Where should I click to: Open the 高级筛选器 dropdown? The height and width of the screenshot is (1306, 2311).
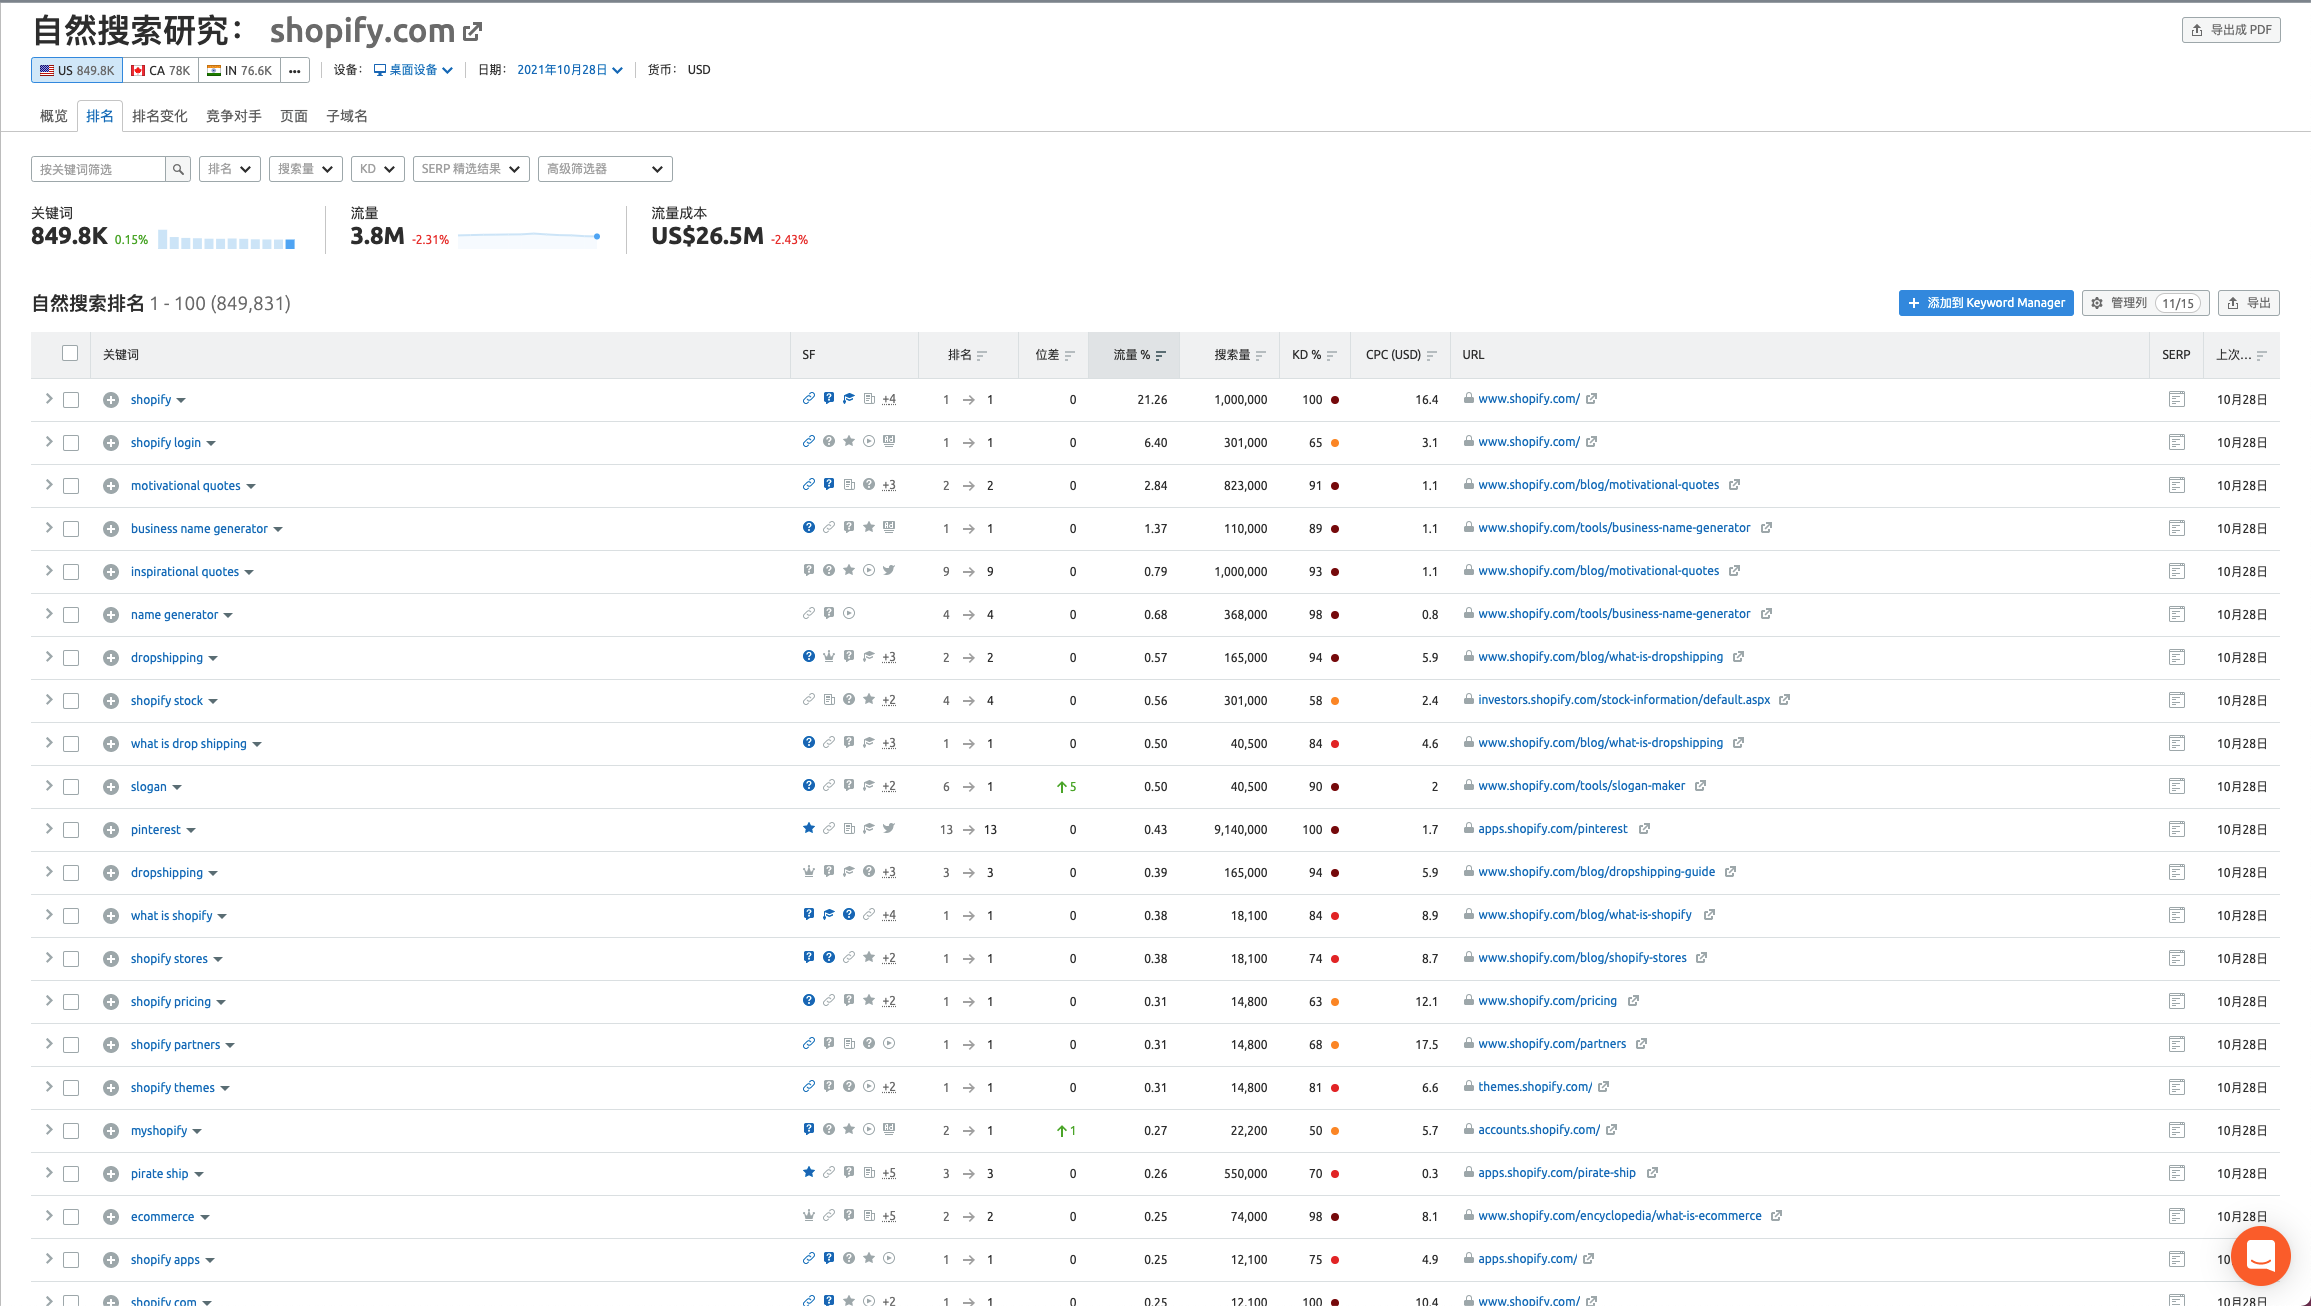click(x=605, y=169)
